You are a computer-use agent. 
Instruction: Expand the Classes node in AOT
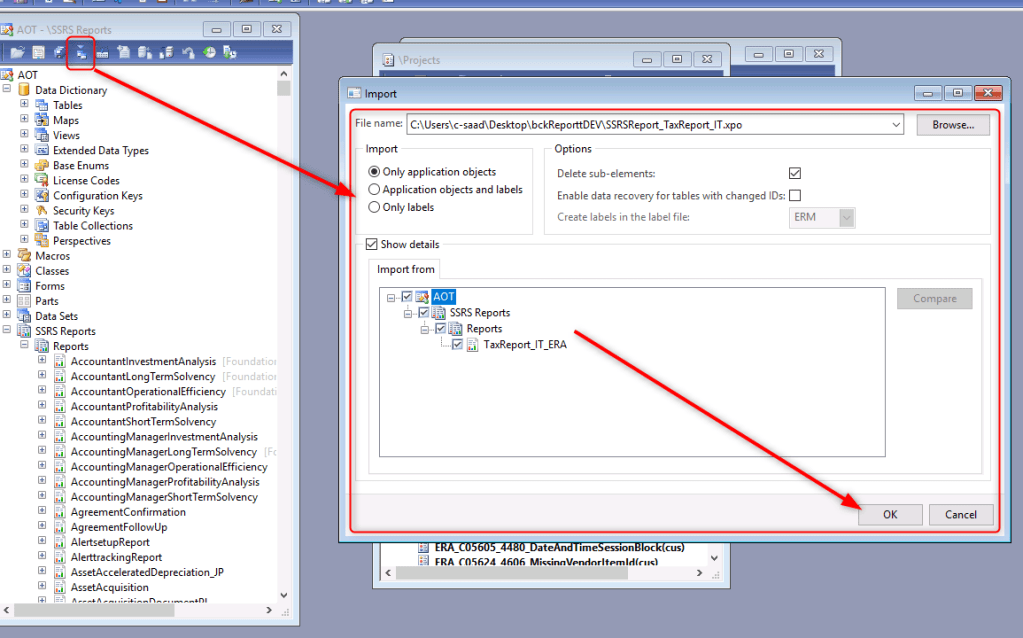(x=7, y=271)
